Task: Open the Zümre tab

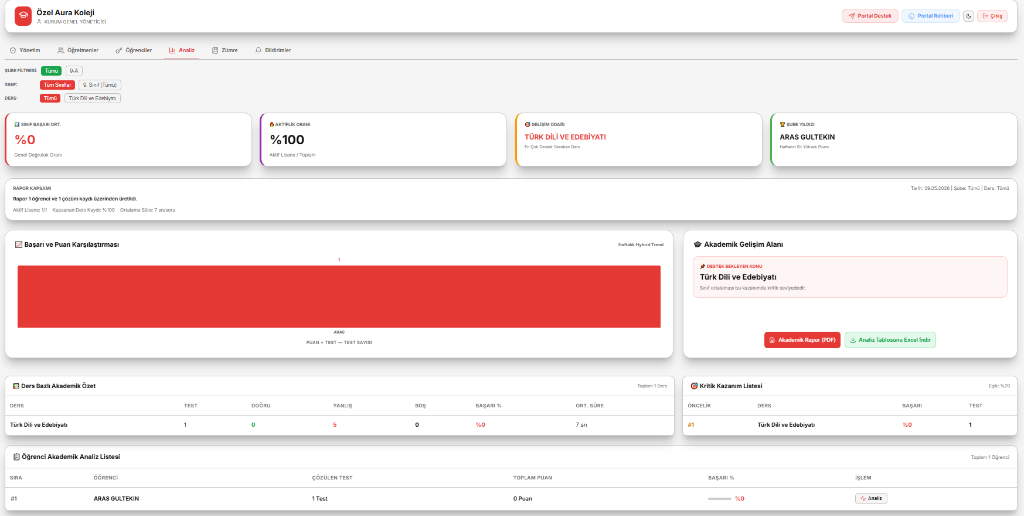Action: pyautogui.click(x=225, y=50)
